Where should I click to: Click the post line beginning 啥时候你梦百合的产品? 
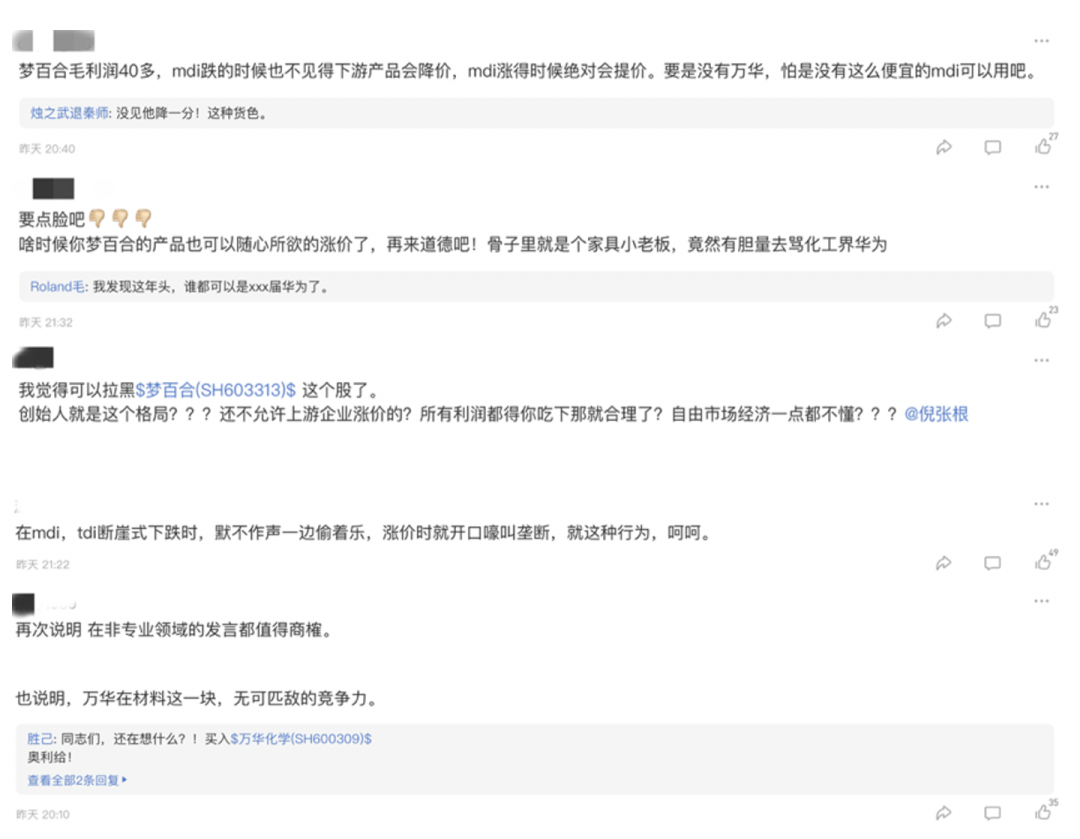pyautogui.click(x=453, y=245)
